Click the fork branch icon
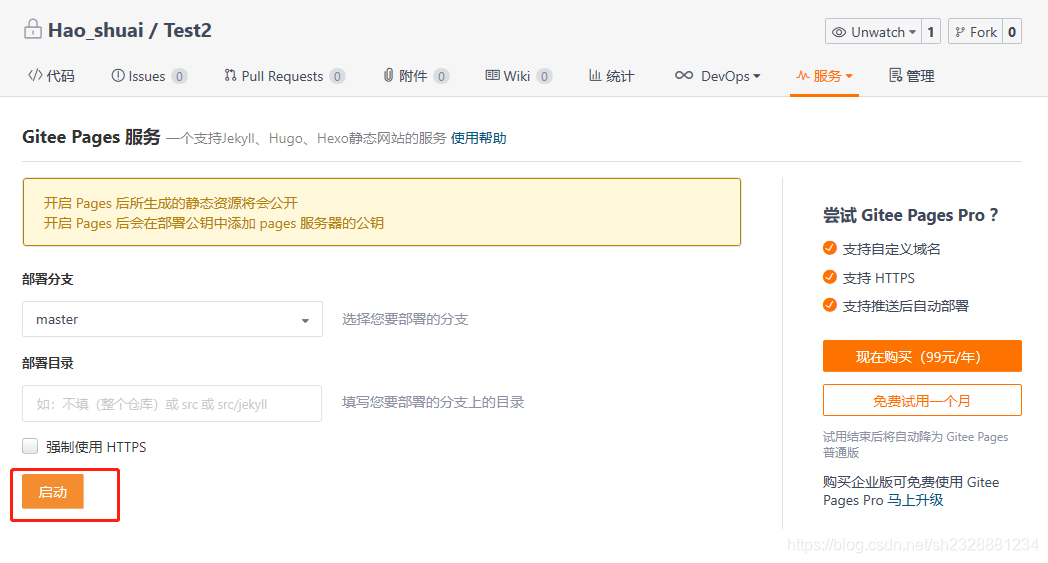The image size is (1048, 563). [x=960, y=32]
